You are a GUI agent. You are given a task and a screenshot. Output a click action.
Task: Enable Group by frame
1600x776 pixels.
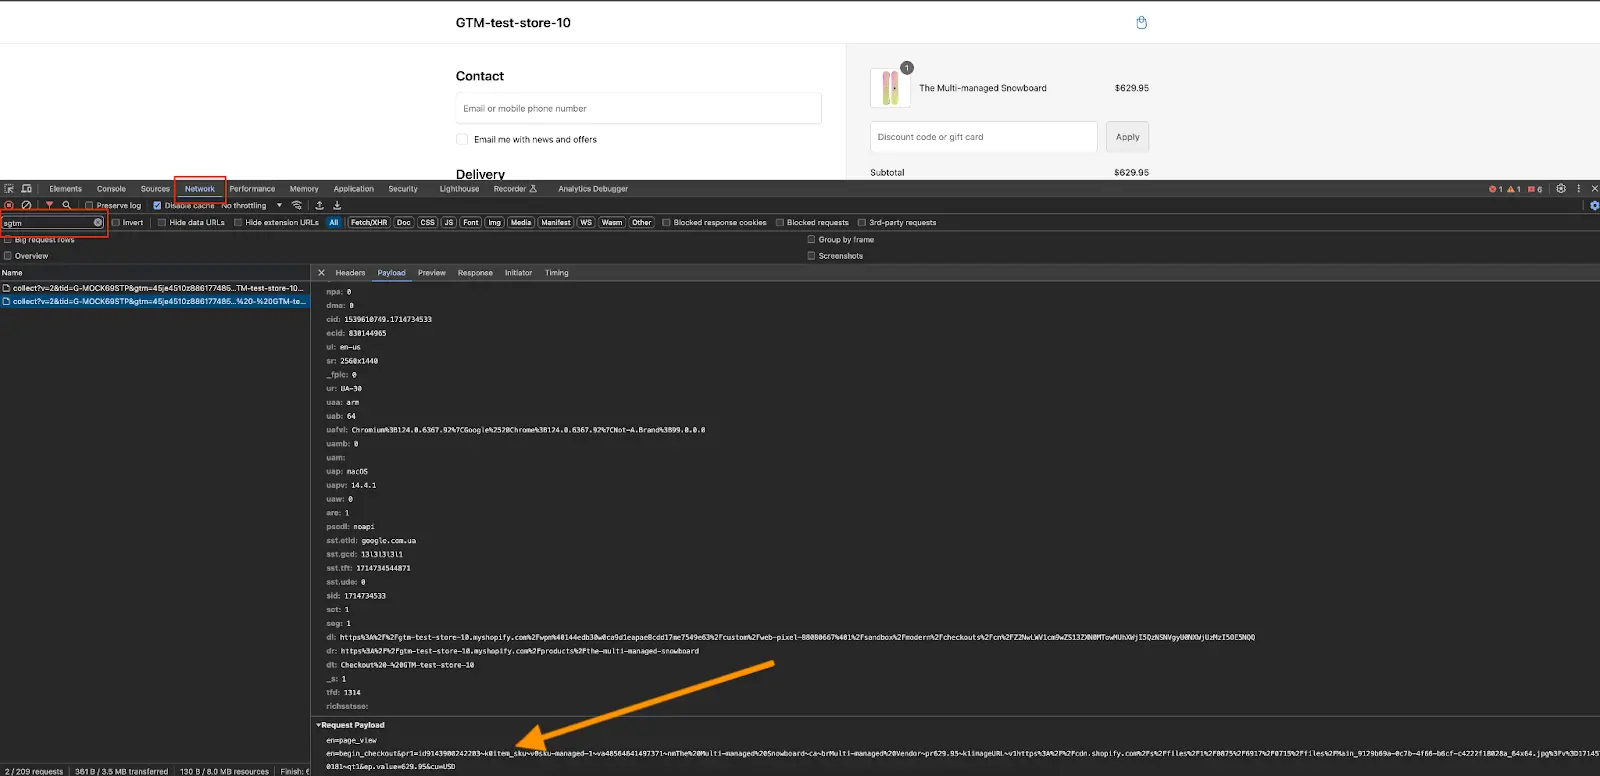812,240
